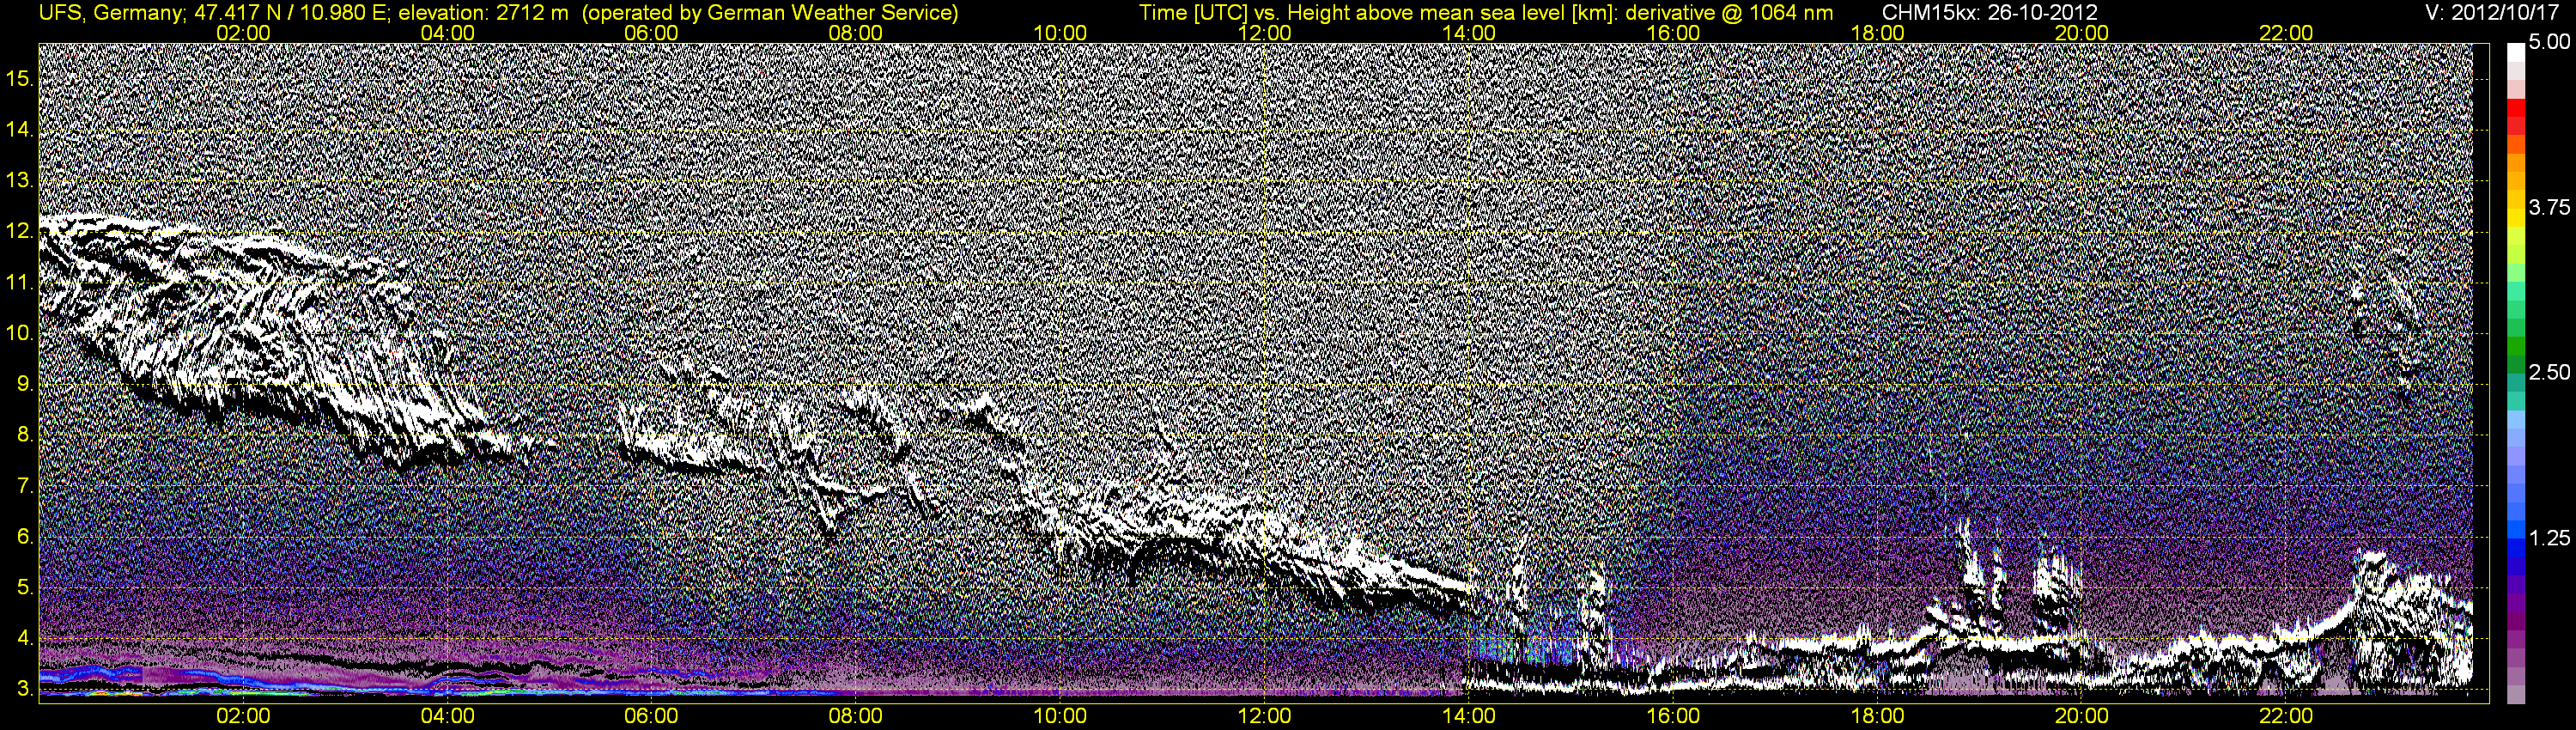Image resolution: width=2576 pixels, height=730 pixels.
Task: Click the "1.25" colorbar scale value
Action: (2549, 538)
